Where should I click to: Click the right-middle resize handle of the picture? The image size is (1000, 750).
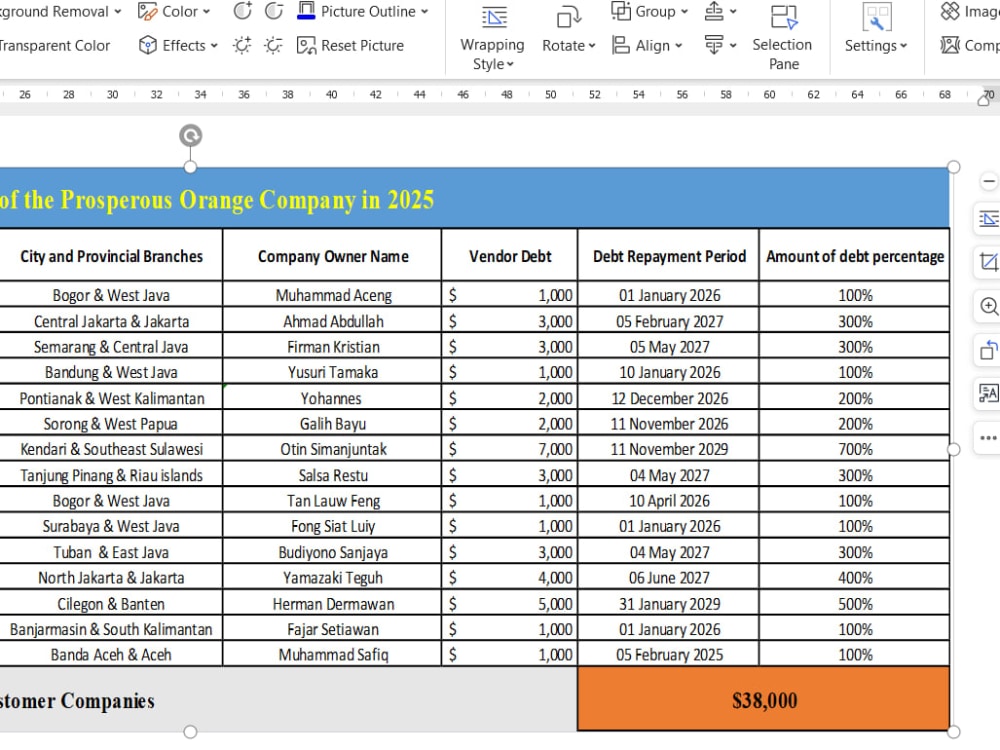click(x=953, y=450)
